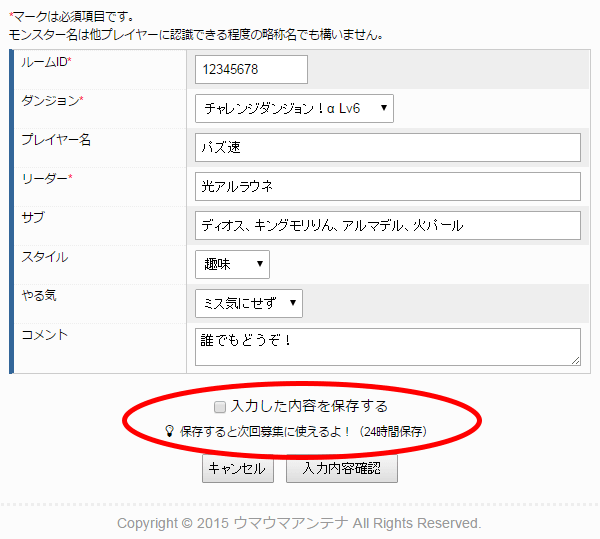Click the player name field パズ速
Viewport: 600px width, 539px height.
[388, 147]
